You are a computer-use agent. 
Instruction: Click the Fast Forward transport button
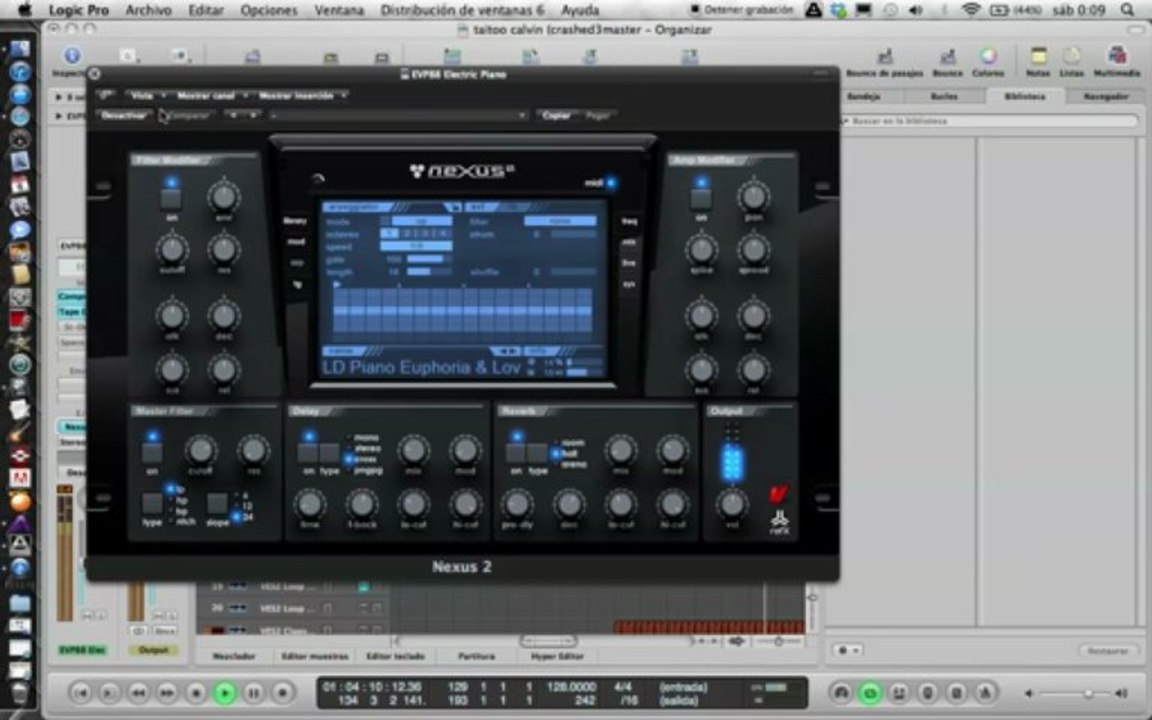[168, 693]
